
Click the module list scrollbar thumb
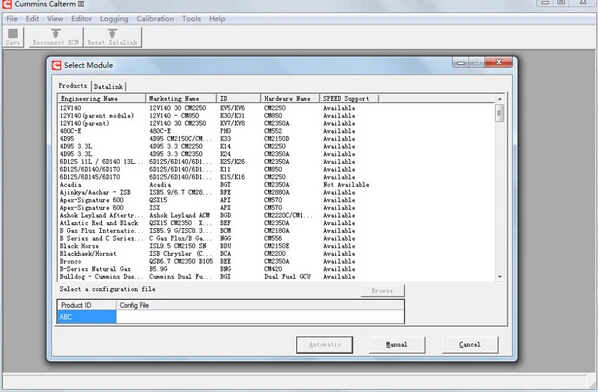[x=500, y=113]
